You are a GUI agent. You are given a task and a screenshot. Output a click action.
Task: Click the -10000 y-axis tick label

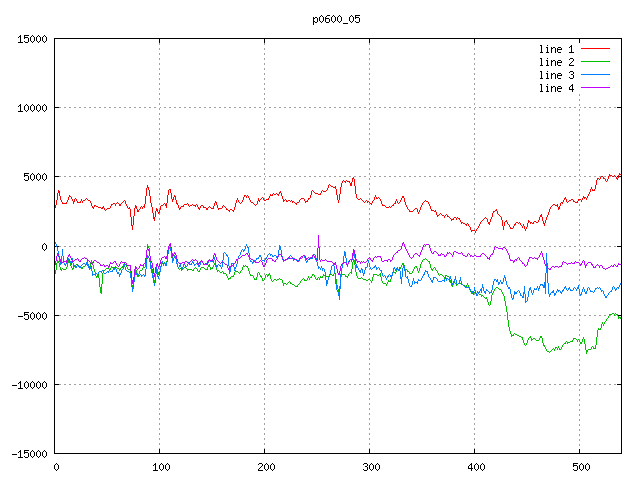(28, 384)
